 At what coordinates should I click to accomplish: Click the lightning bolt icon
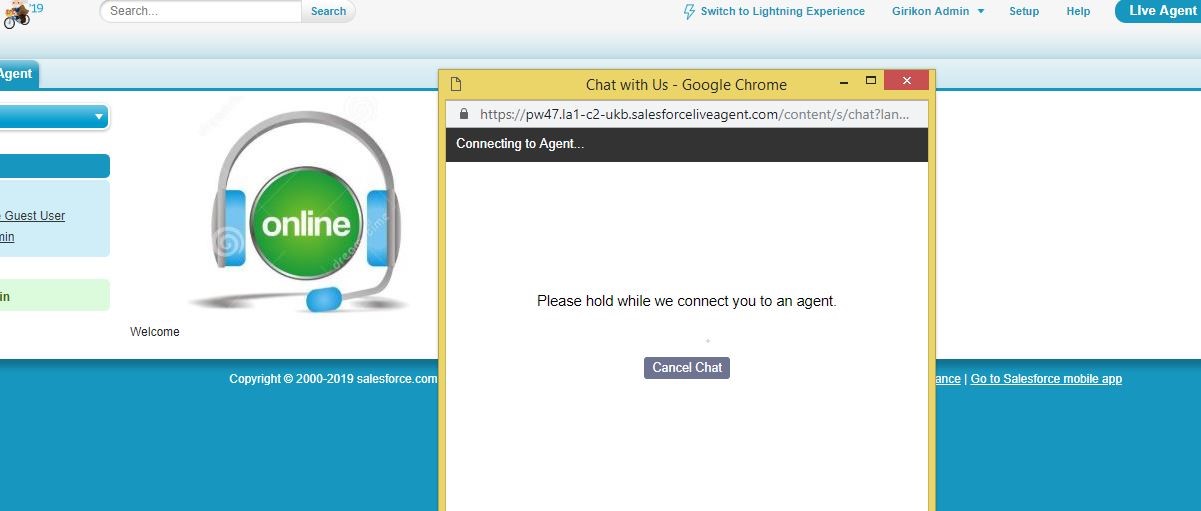[689, 12]
